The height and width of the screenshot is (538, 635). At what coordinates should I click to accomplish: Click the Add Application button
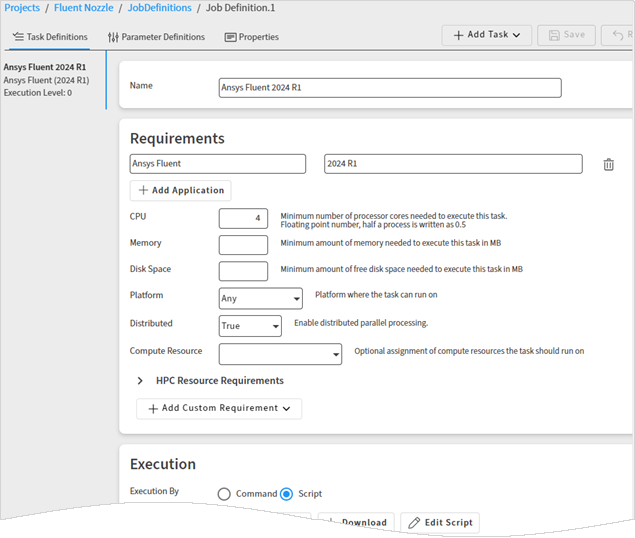(x=181, y=190)
